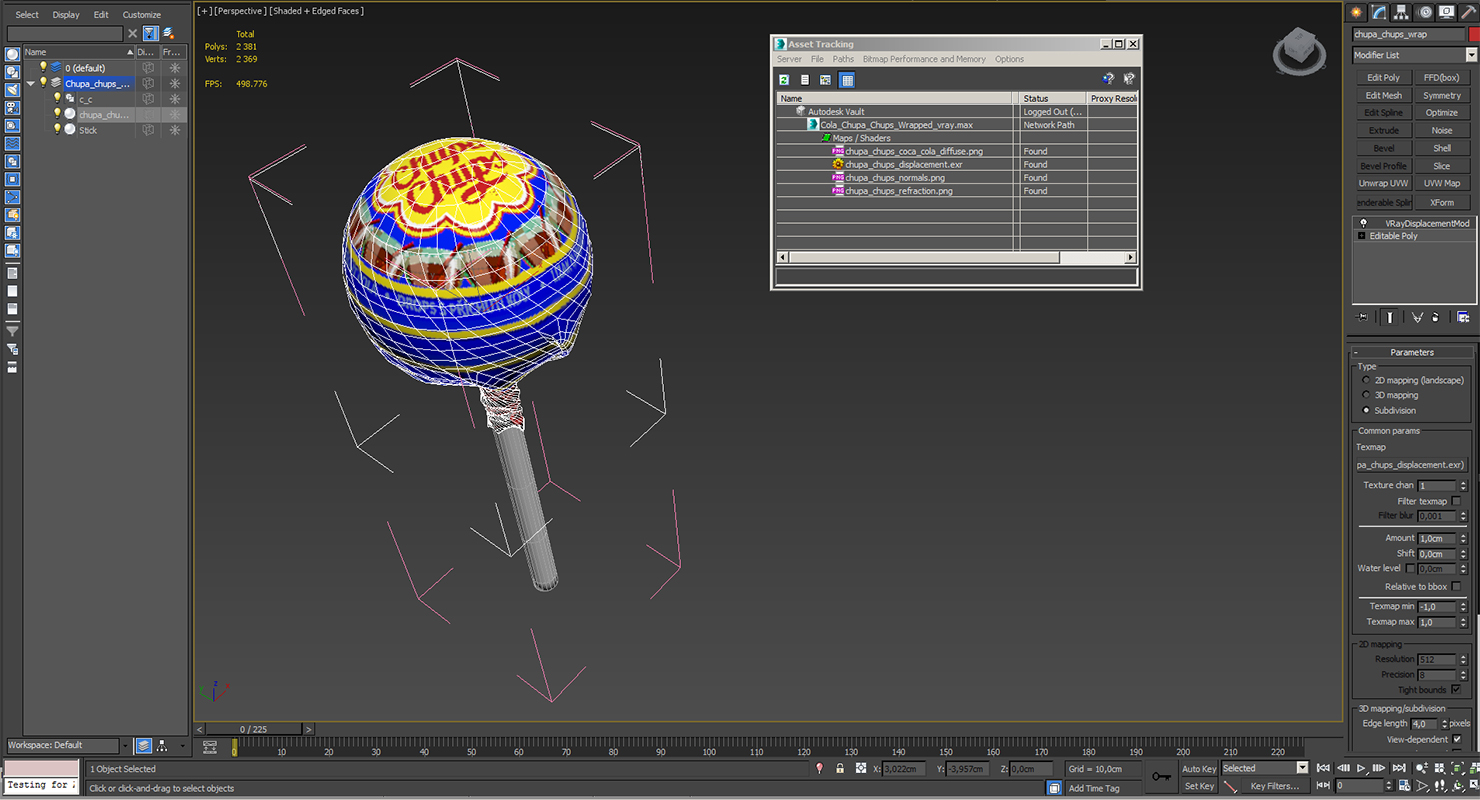Expand Editable Poly in the modifier stack

pyautogui.click(x=1362, y=236)
